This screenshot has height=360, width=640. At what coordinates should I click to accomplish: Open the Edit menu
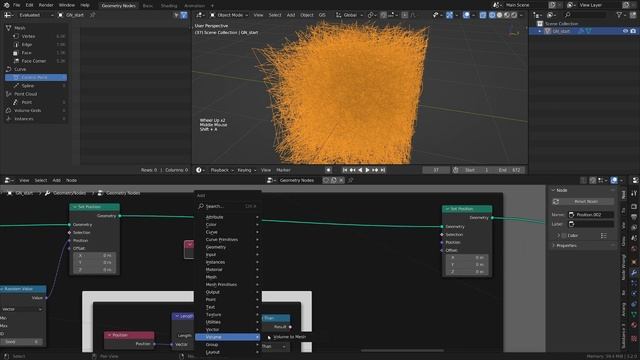[x=29, y=5]
